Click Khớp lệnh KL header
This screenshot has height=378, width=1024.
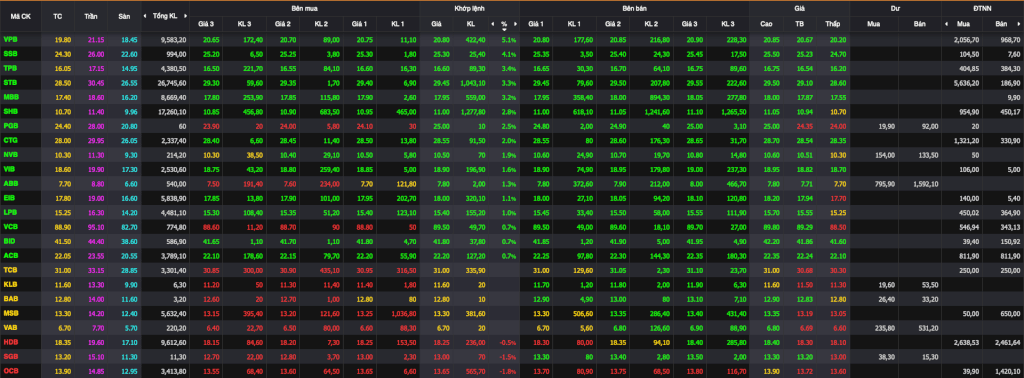[471, 24]
